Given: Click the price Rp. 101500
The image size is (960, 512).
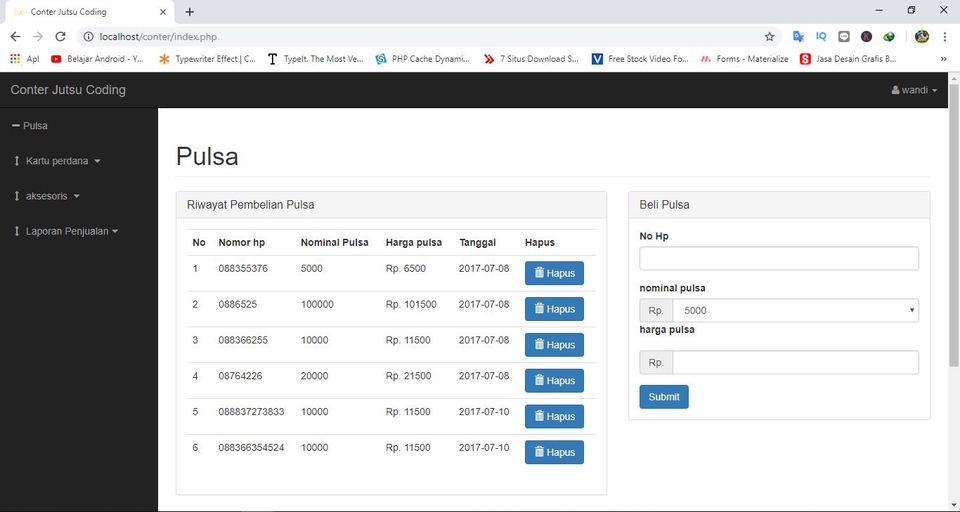Looking at the screenshot, I should 411,304.
